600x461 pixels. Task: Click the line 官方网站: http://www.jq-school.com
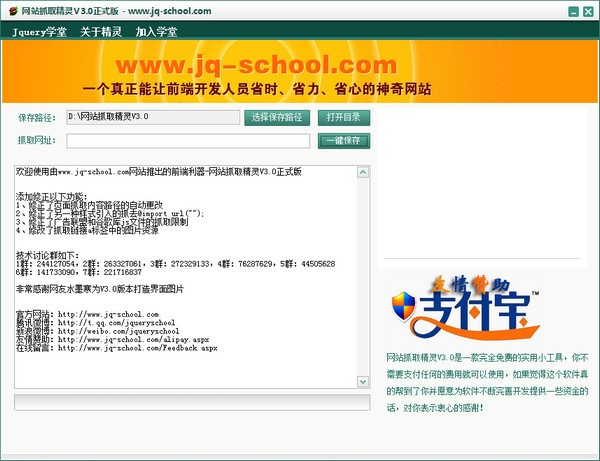coord(87,314)
